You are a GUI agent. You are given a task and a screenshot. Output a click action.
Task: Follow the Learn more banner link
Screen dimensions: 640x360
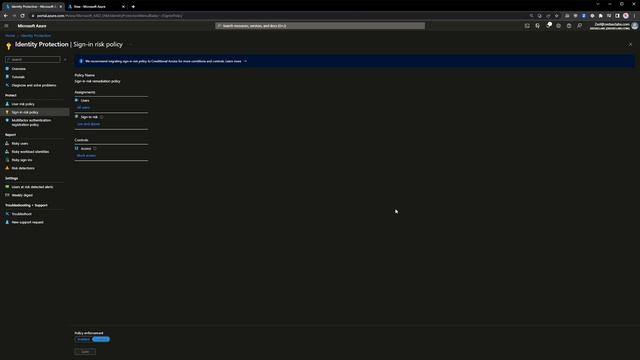pyautogui.click(x=233, y=61)
